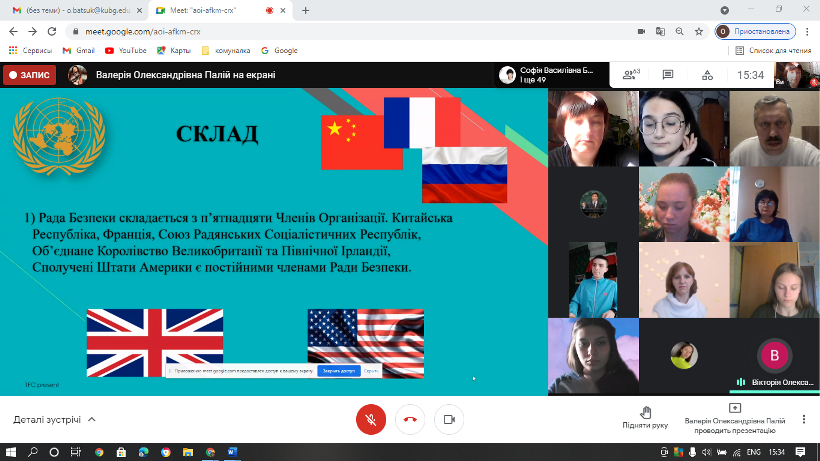Click Софія Василівна and 49 others chip

point(552,75)
